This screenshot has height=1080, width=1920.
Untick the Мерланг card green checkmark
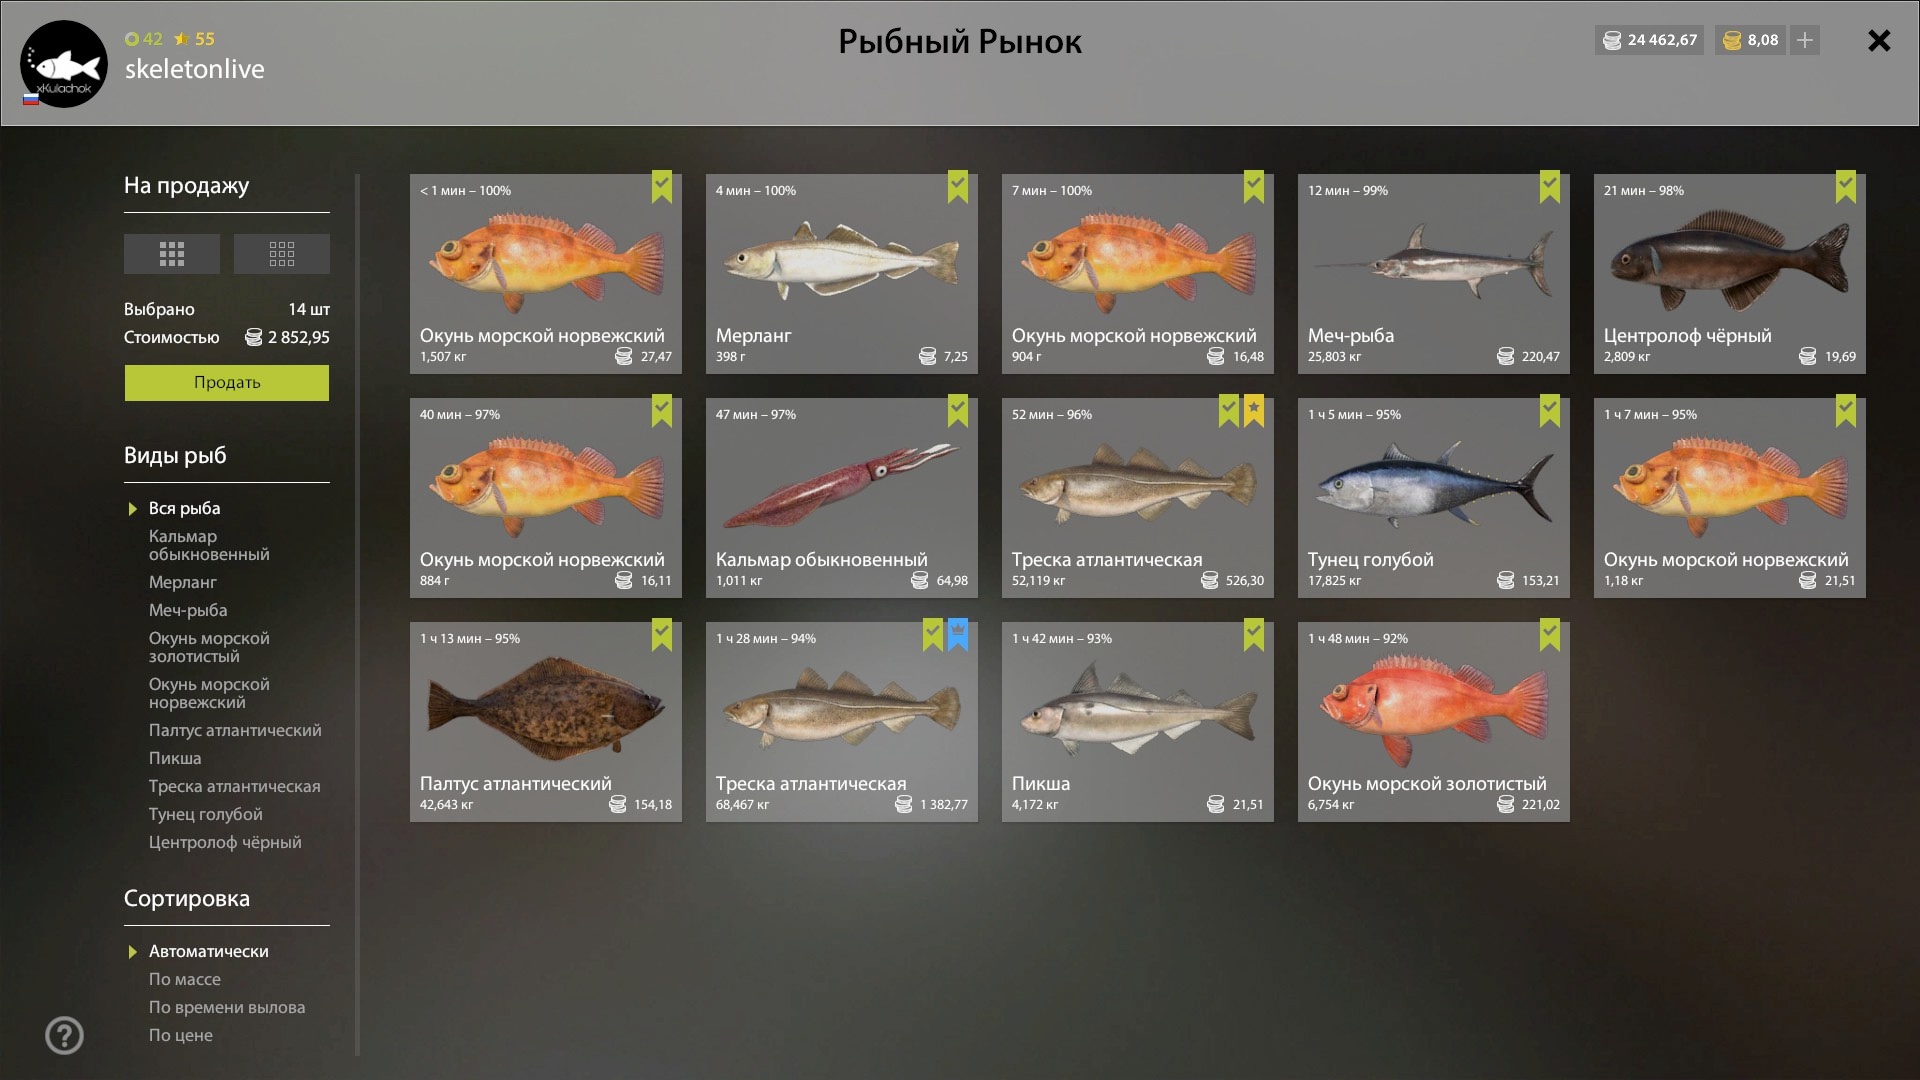point(958,186)
